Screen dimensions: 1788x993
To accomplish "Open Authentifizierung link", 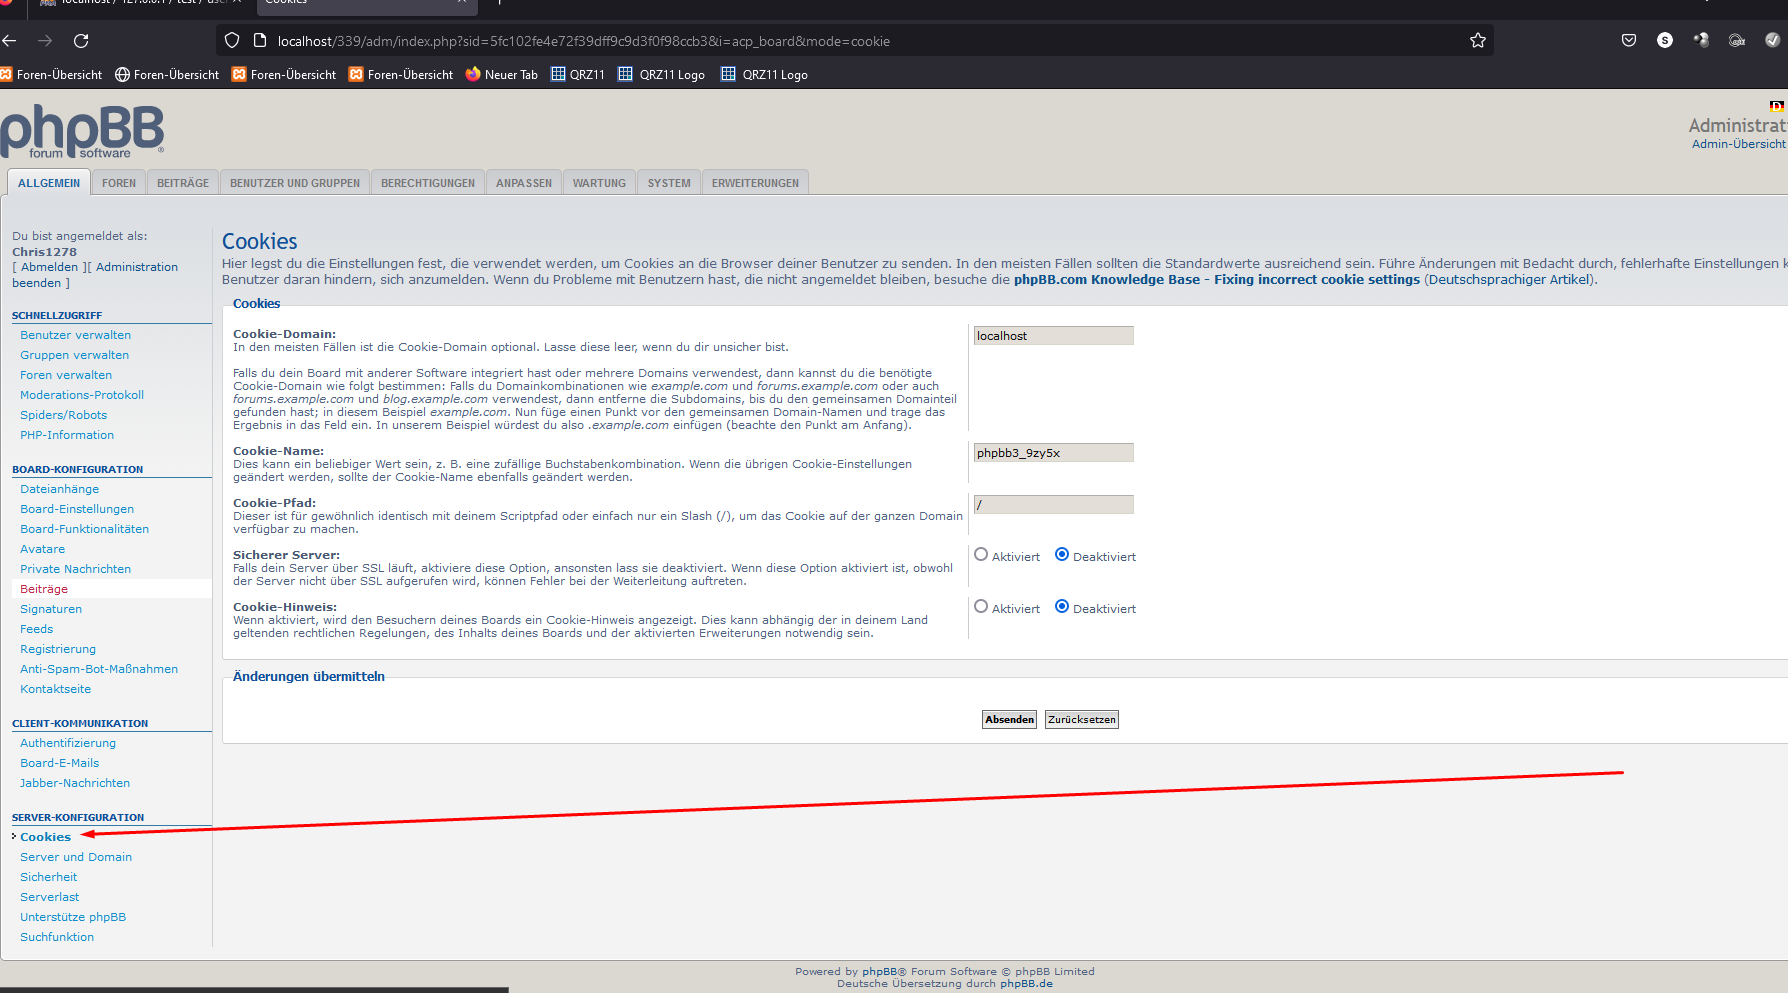I will coord(68,743).
